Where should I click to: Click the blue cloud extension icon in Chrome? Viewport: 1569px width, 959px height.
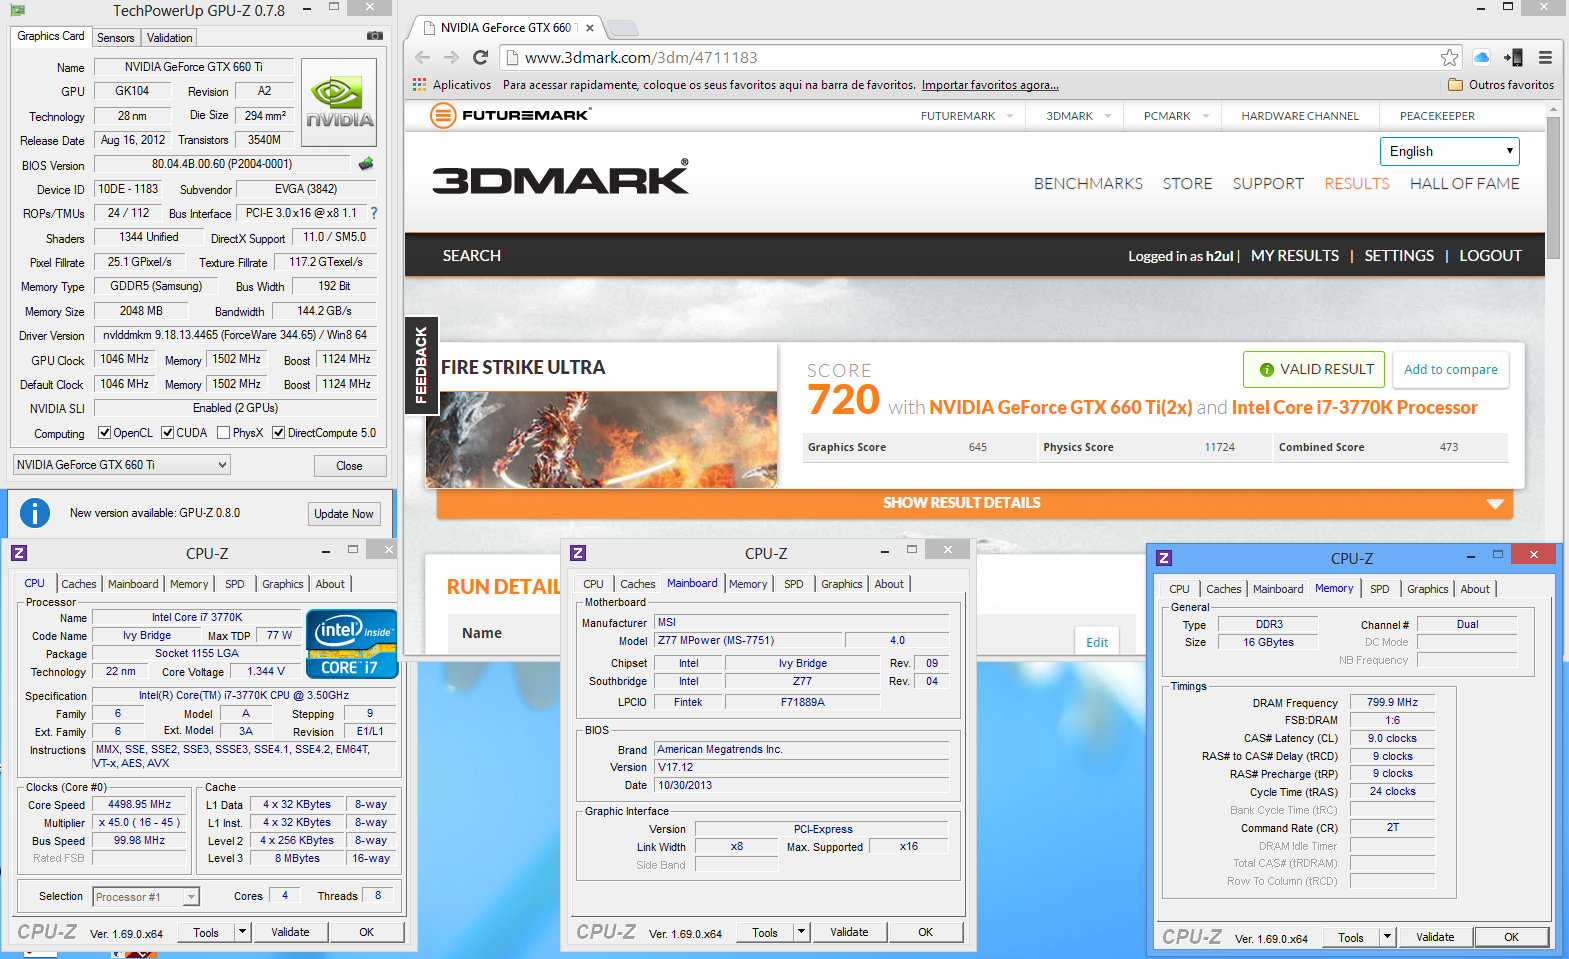click(1482, 57)
